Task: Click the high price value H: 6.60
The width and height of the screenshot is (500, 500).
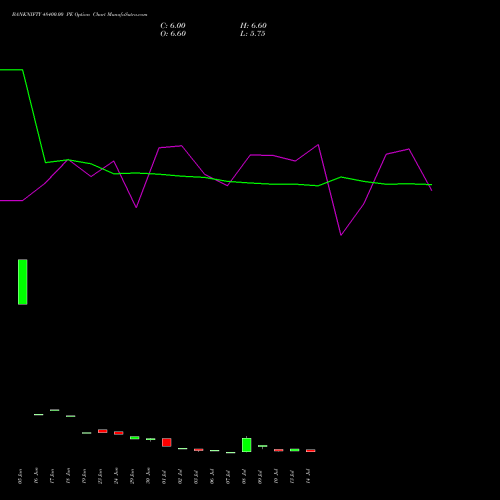Action: pos(253,26)
